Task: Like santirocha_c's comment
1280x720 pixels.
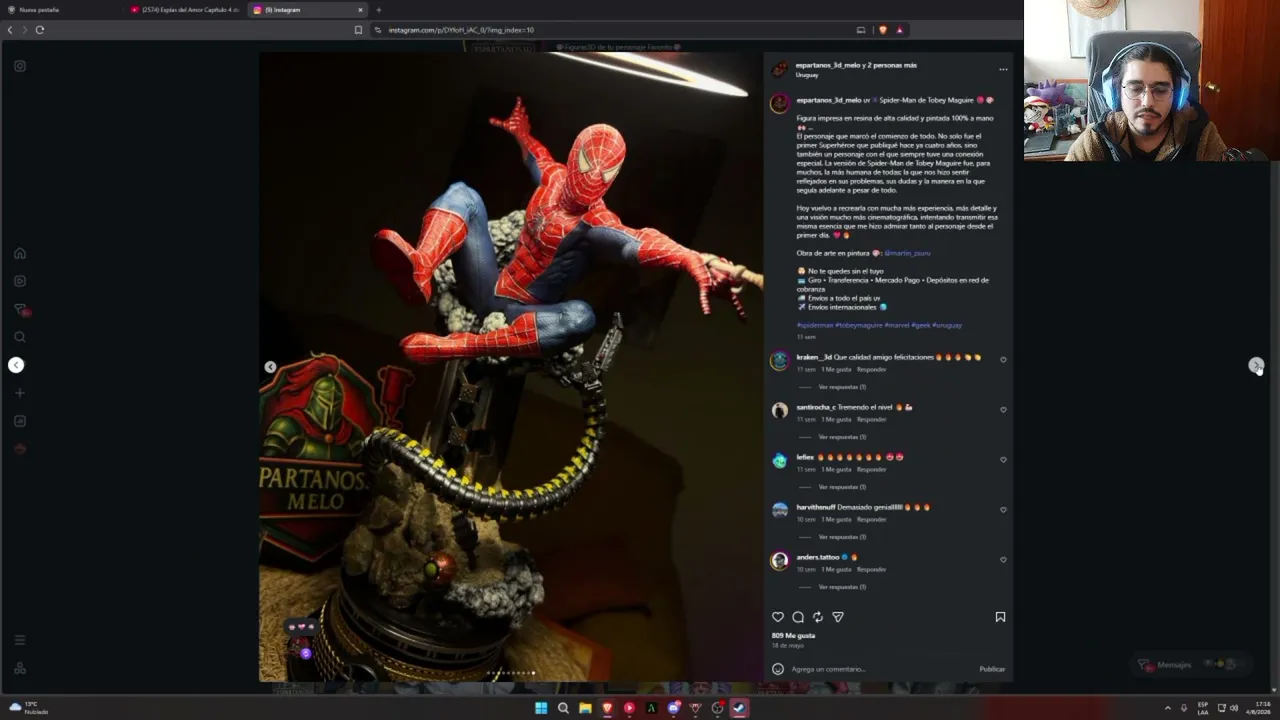Action: pyautogui.click(x=1003, y=410)
